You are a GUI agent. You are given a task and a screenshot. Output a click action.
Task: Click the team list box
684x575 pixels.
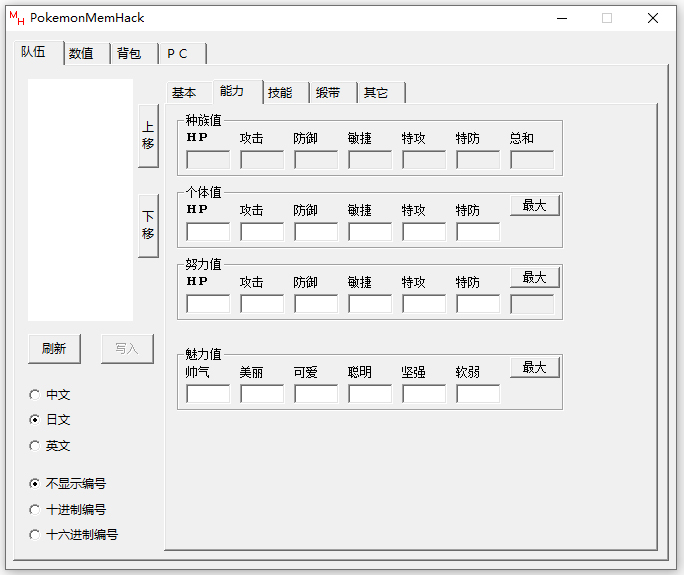click(81, 200)
